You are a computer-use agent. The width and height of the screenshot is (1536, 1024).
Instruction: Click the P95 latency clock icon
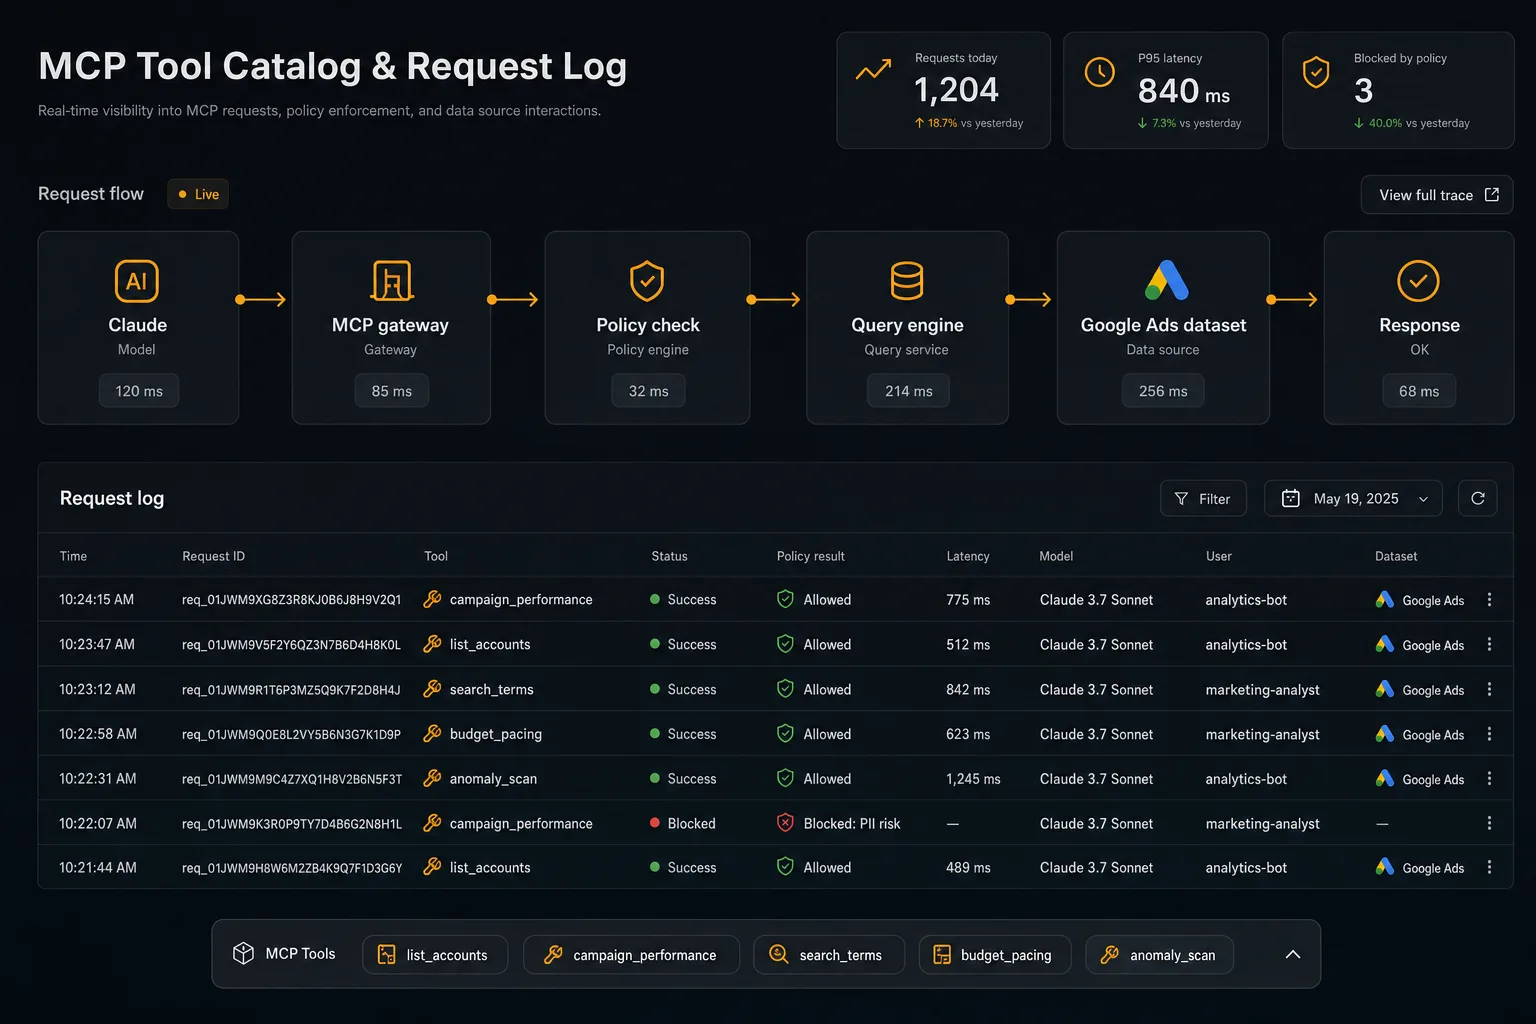[1100, 72]
